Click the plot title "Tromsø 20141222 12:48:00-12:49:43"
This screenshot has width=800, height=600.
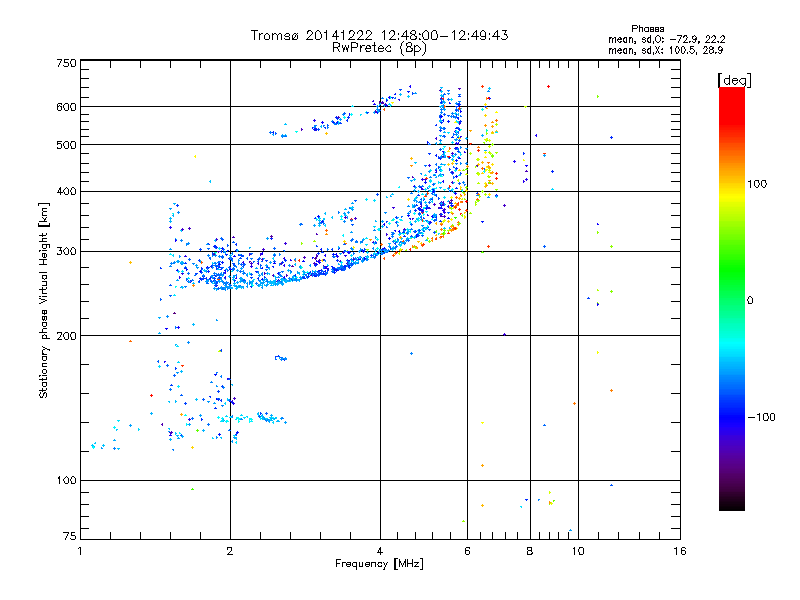379,35
